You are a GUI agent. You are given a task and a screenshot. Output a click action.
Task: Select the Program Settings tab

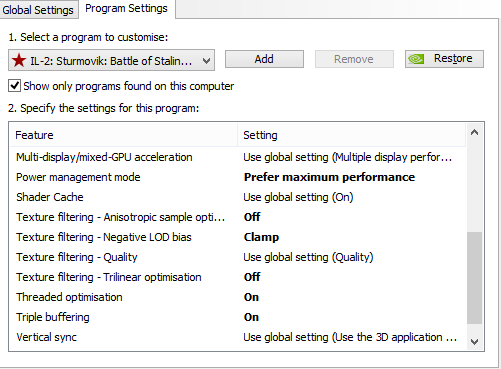pos(126,8)
